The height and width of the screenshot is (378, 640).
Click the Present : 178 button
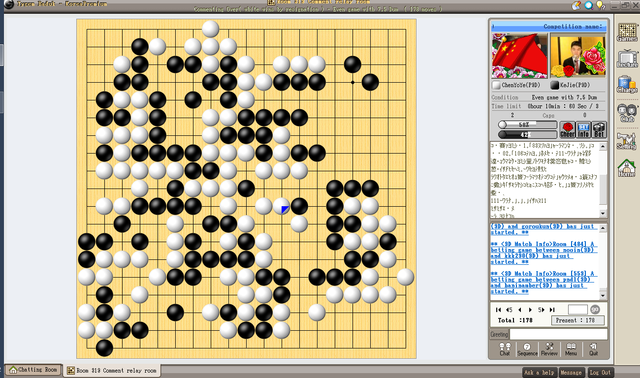point(578,320)
